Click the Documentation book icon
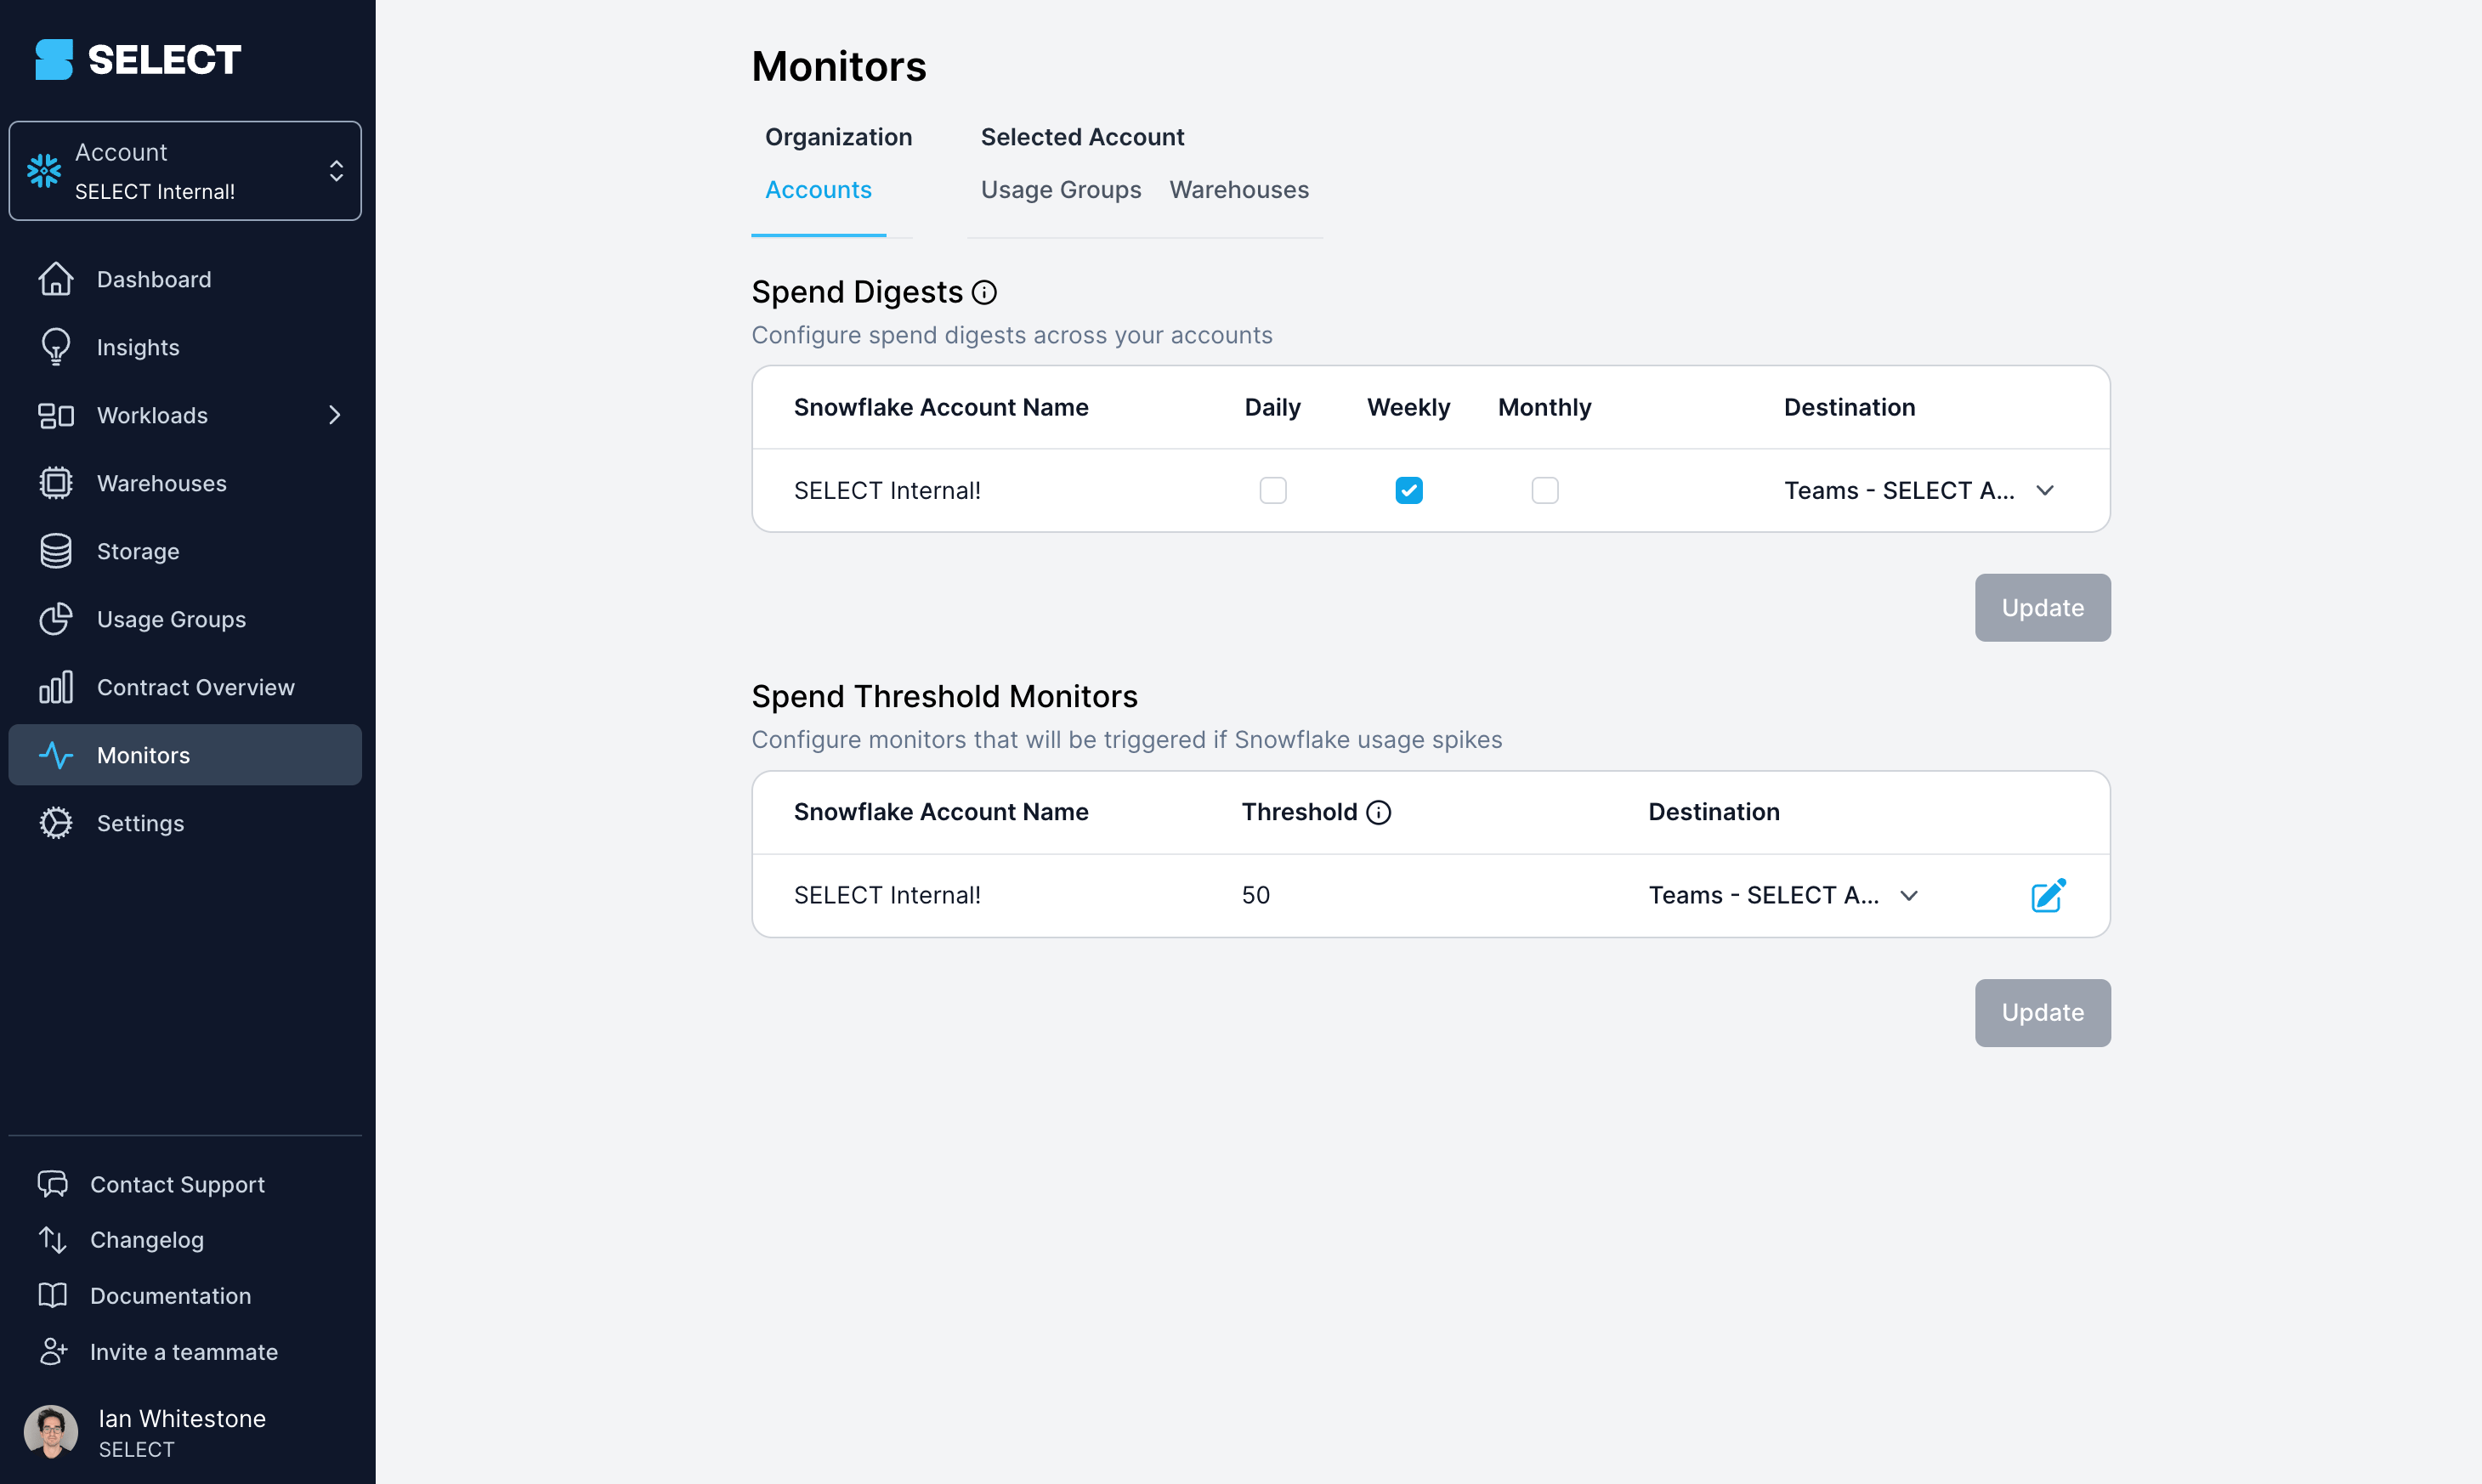This screenshot has width=2482, height=1484. pyautogui.click(x=52, y=1296)
